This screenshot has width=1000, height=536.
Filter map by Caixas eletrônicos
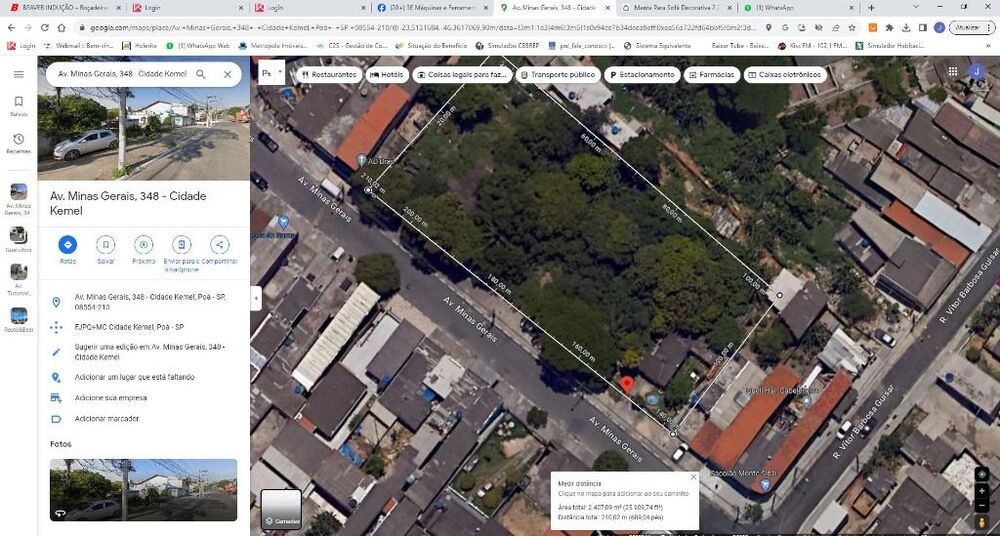click(785, 75)
